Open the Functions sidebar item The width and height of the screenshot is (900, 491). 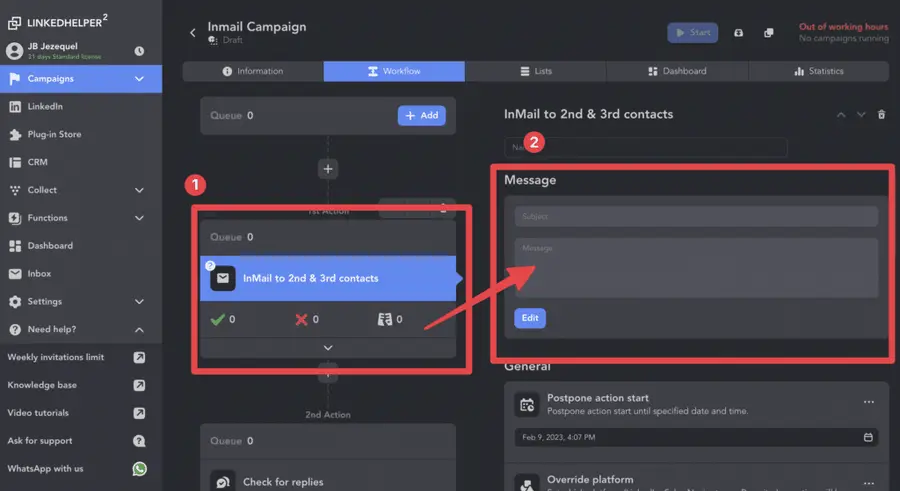tap(81, 218)
